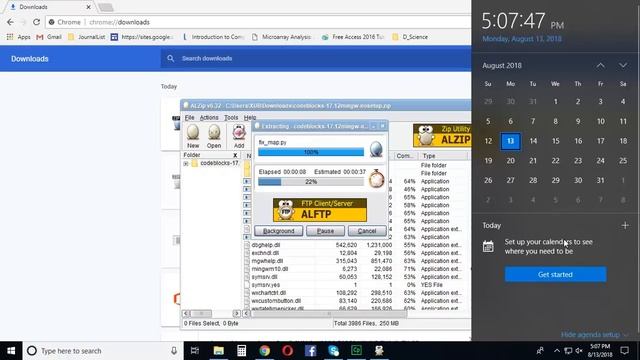Open Opera from the taskbar
This screenshot has width=640, height=360.
pyautogui.click(x=287, y=351)
